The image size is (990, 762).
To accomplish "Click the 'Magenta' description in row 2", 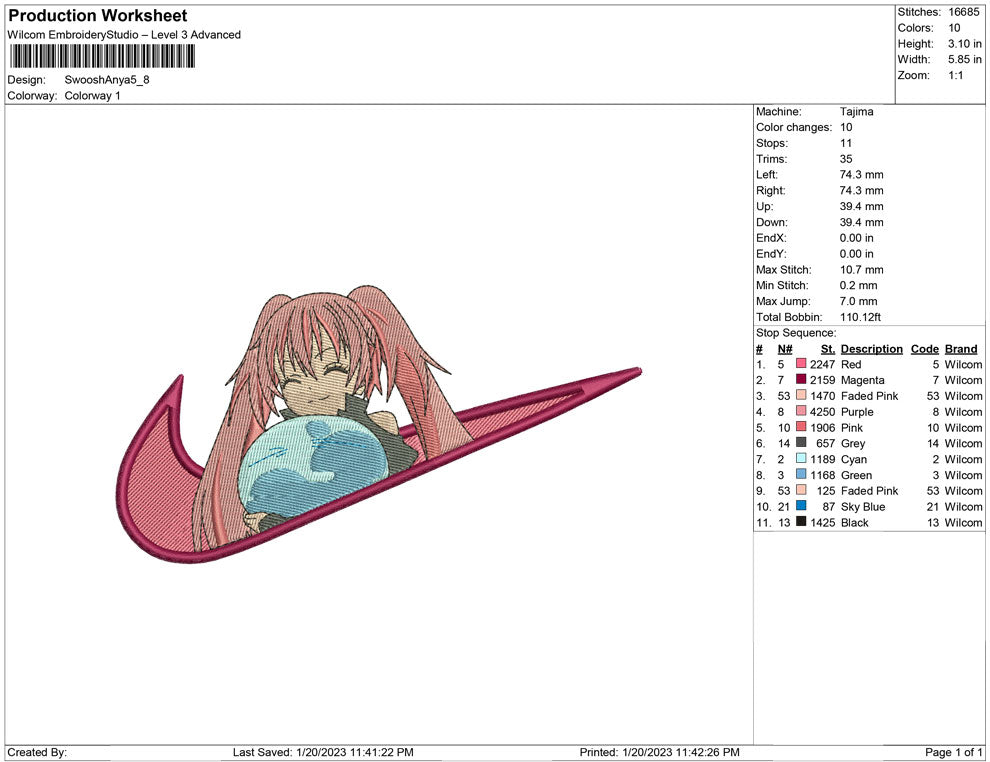I will pyautogui.click(x=862, y=380).
